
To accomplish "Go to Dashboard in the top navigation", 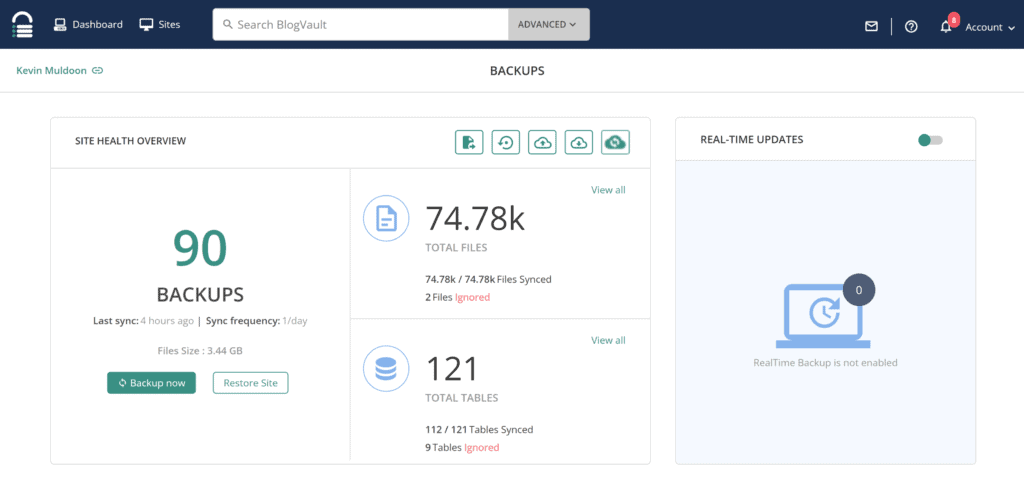I will pos(88,24).
